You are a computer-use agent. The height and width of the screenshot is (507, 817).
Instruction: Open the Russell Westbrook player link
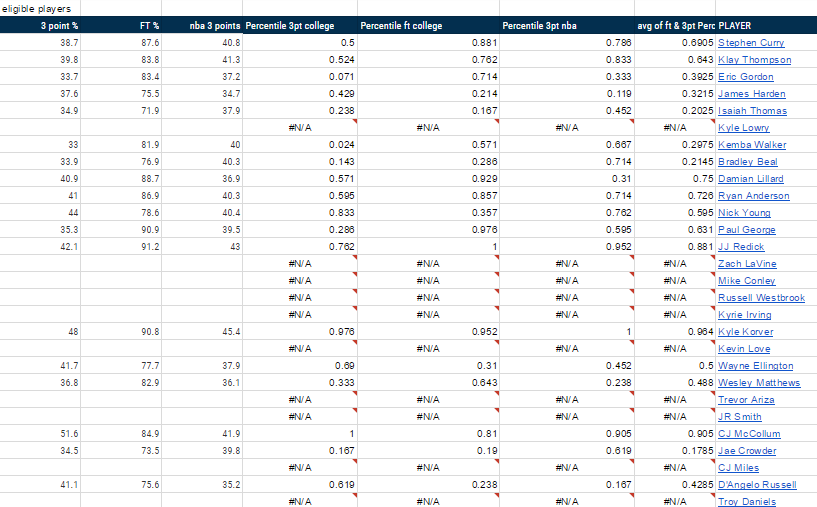[x=761, y=298]
